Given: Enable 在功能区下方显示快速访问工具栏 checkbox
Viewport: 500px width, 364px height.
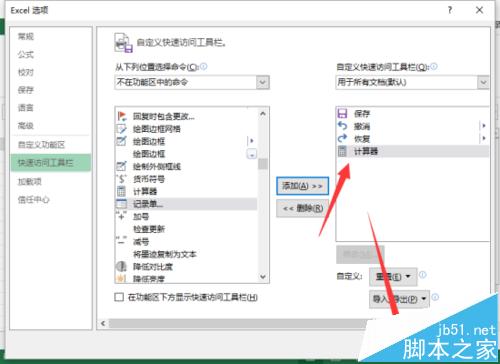Looking at the screenshot, I should pyautogui.click(x=119, y=297).
